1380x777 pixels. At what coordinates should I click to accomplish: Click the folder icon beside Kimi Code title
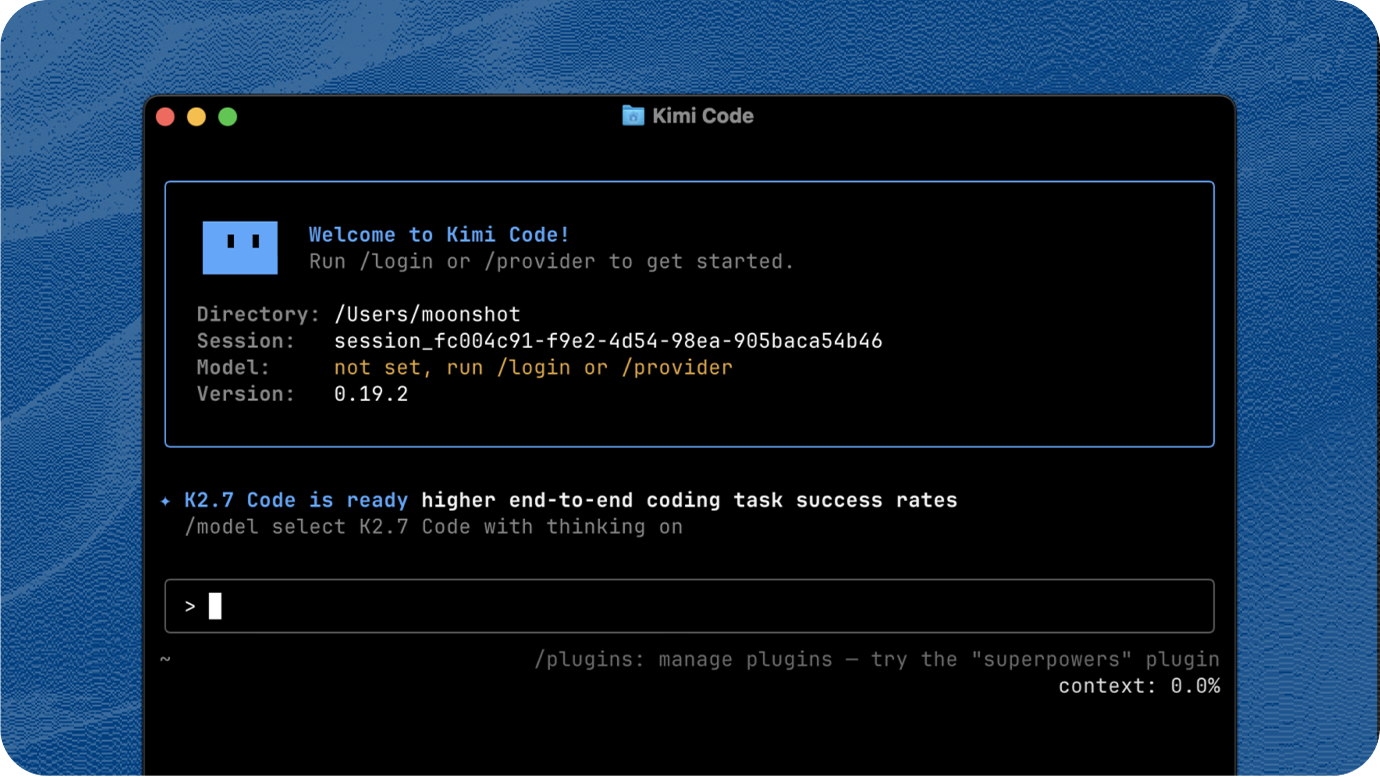coord(633,116)
